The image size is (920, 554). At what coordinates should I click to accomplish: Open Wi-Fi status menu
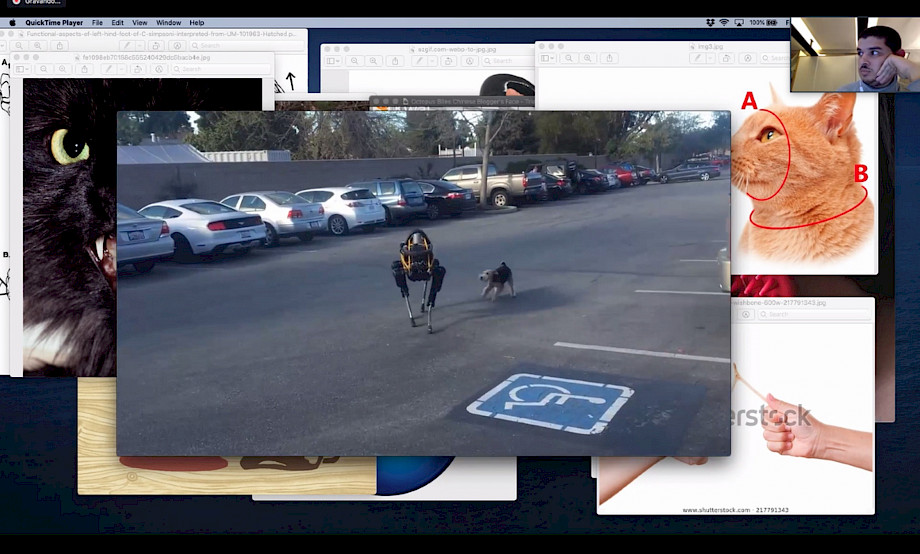coord(724,23)
